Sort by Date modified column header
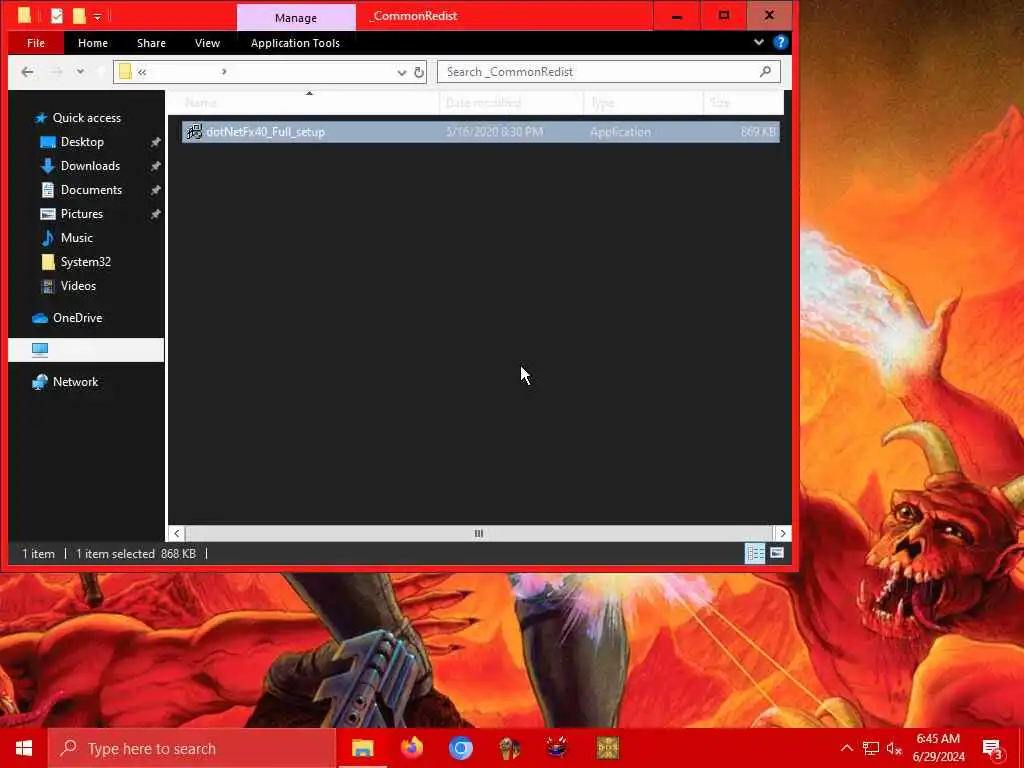This screenshot has height=768, width=1024. coord(511,103)
